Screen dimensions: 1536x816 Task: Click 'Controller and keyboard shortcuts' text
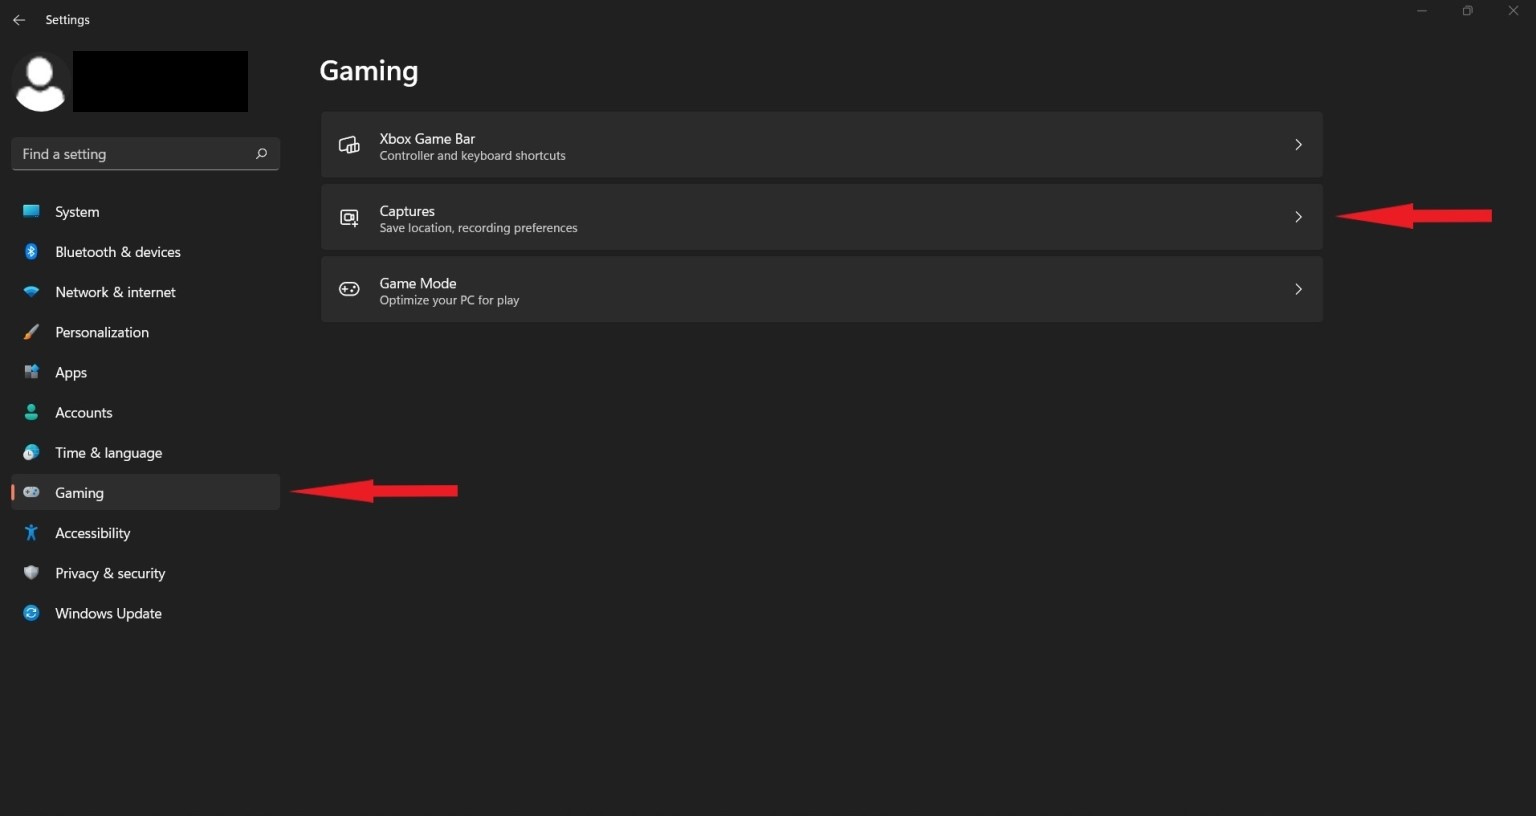pos(472,156)
